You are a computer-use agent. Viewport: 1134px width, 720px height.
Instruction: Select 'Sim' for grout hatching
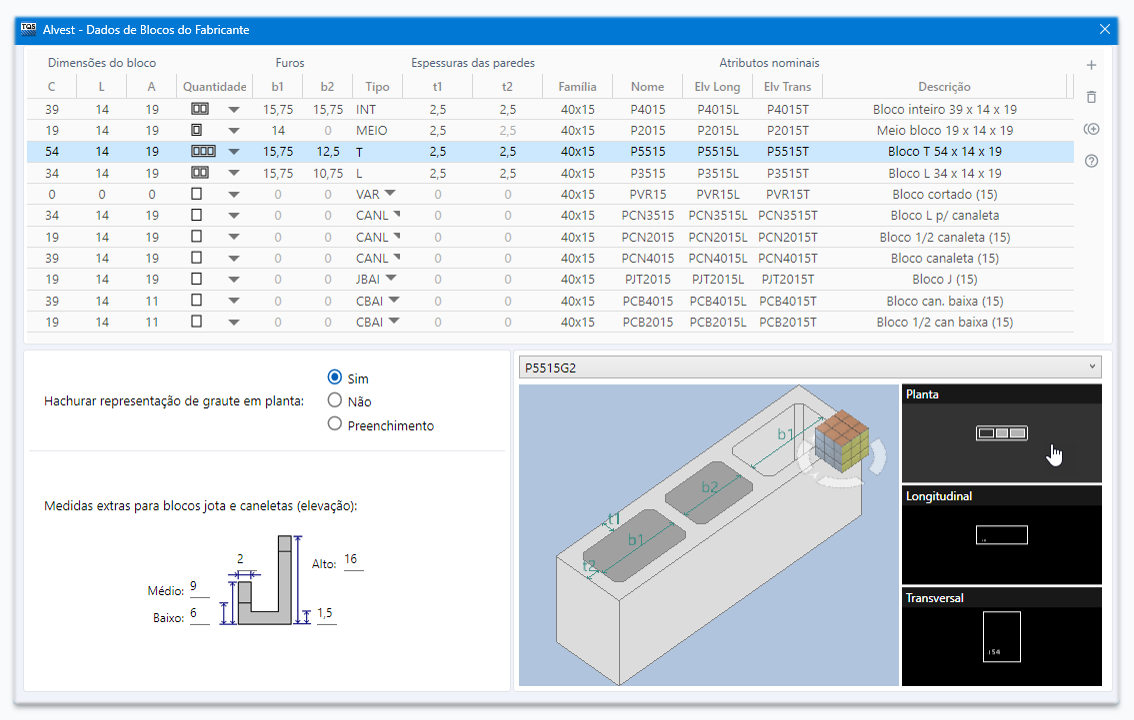coord(336,378)
